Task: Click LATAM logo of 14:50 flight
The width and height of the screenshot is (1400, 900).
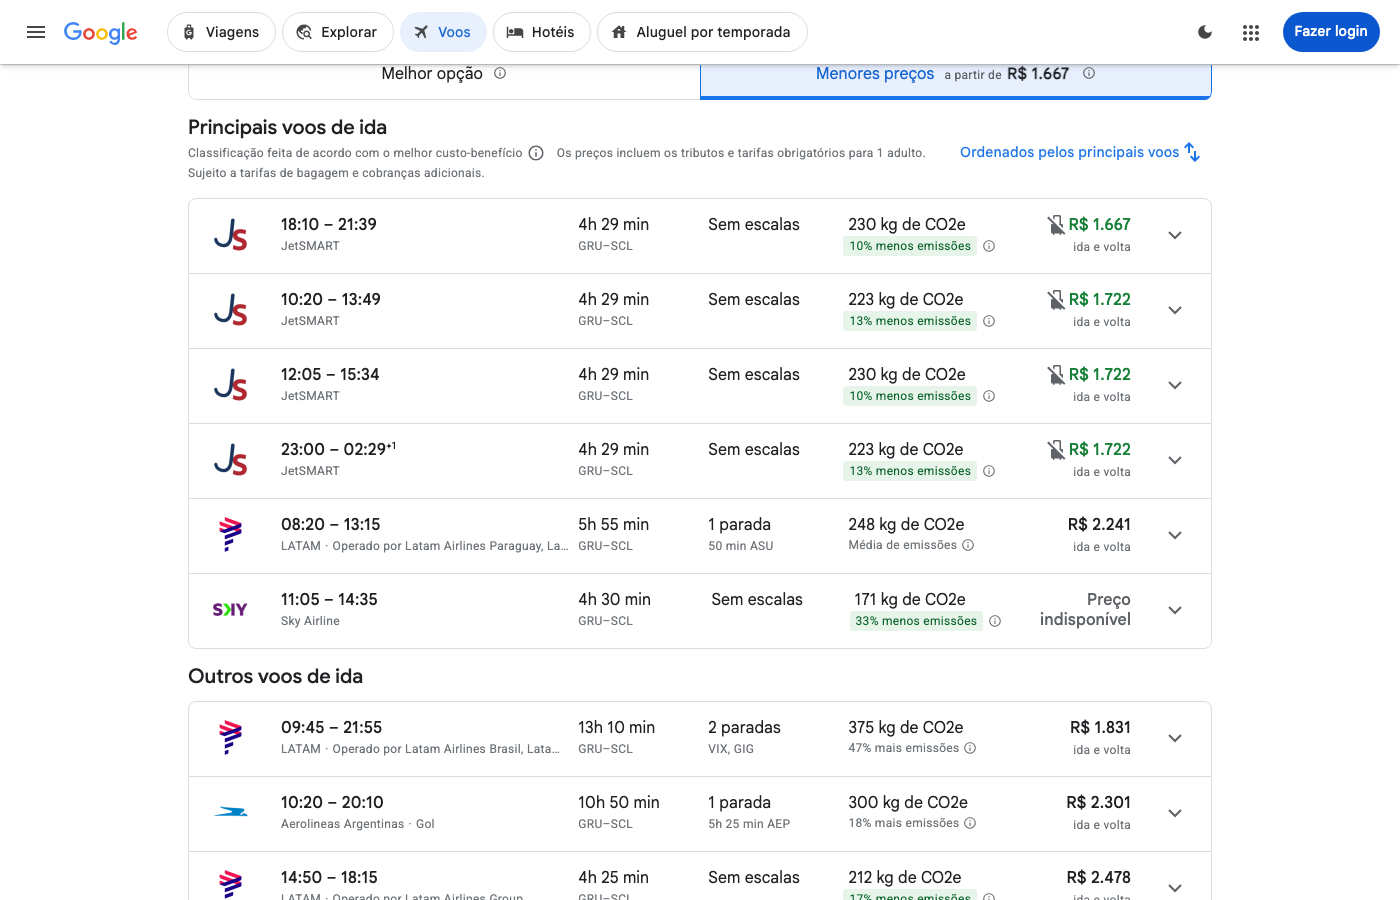Action: (x=231, y=884)
